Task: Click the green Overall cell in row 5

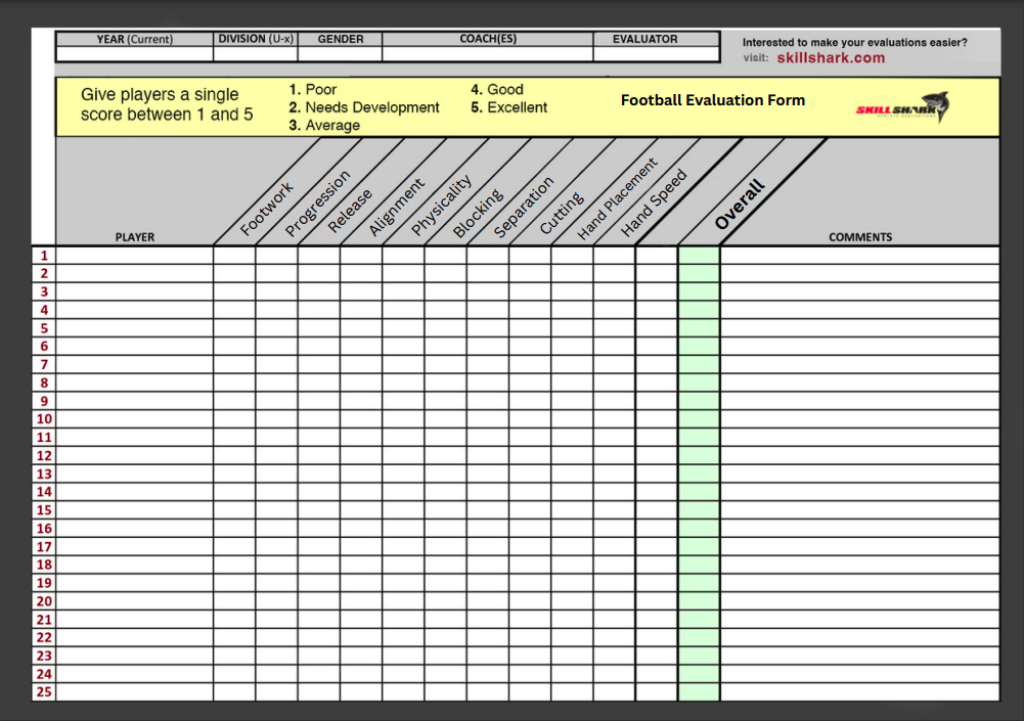Action: click(698, 328)
